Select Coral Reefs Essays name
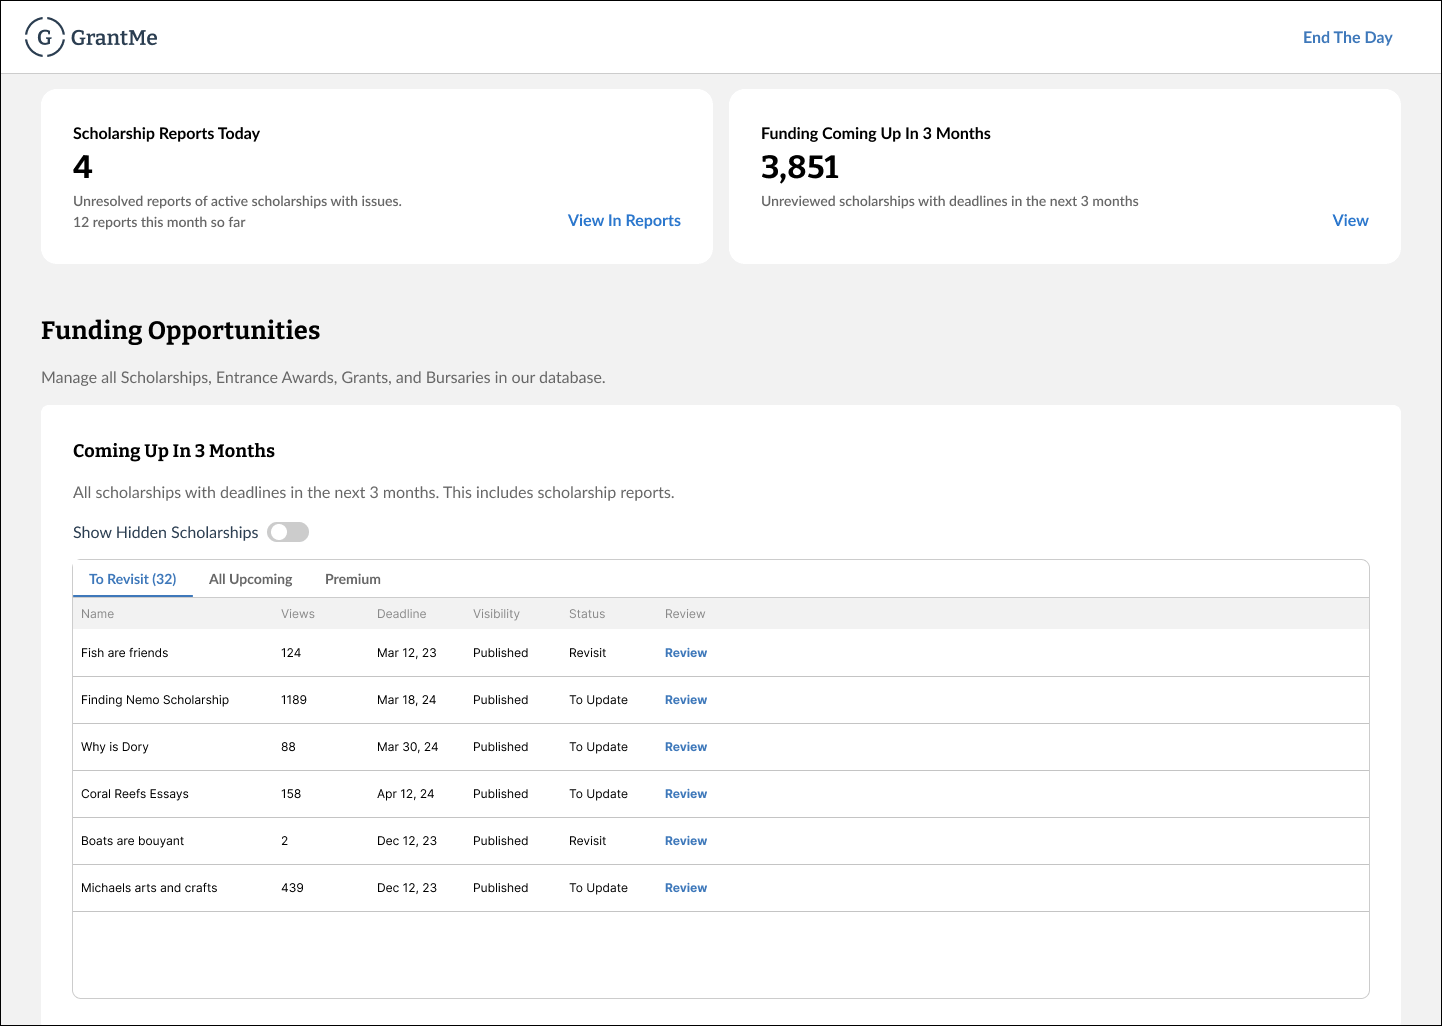Image resolution: width=1442 pixels, height=1026 pixels. (135, 794)
